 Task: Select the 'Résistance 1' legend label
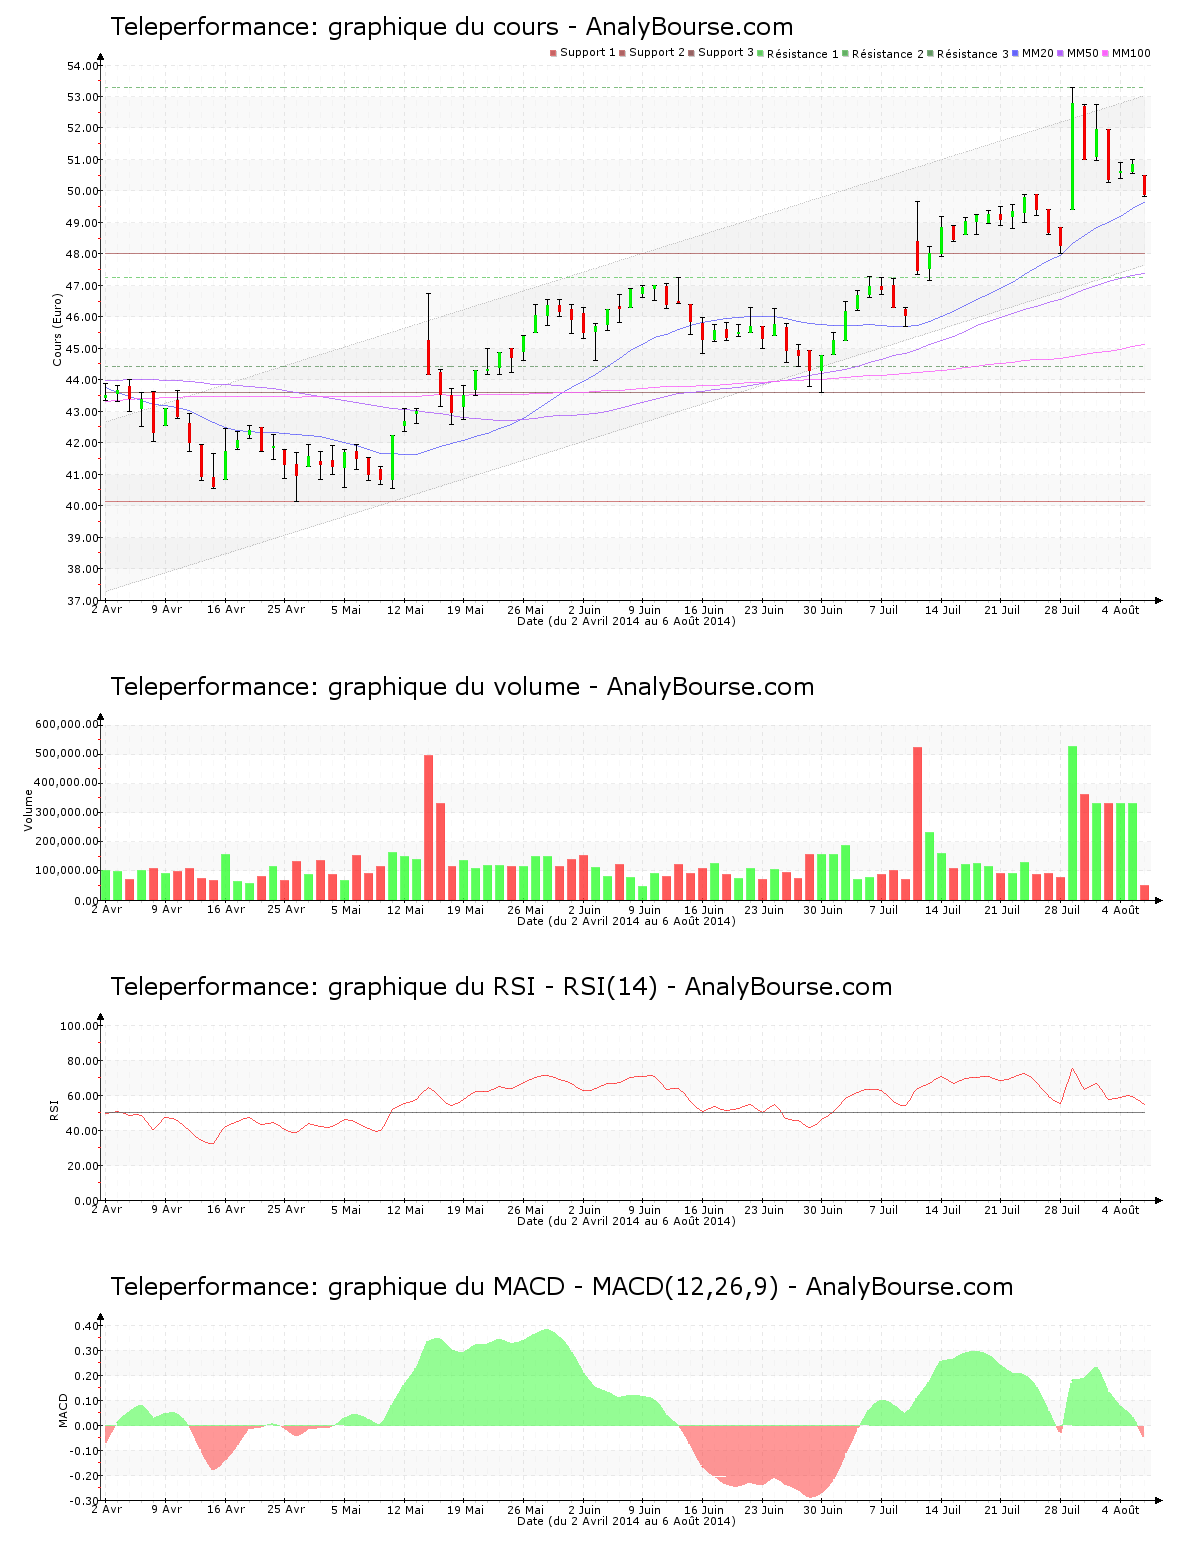[x=803, y=54]
